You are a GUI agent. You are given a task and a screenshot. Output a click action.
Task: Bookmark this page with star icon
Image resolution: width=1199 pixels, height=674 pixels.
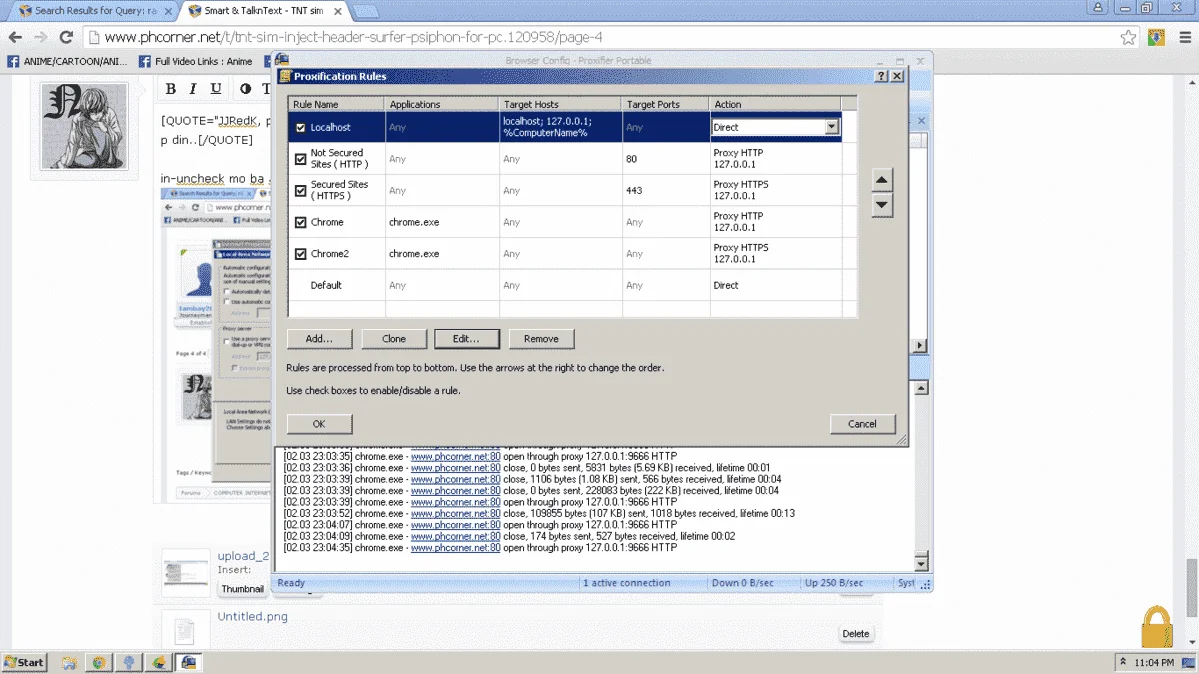click(x=1128, y=37)
